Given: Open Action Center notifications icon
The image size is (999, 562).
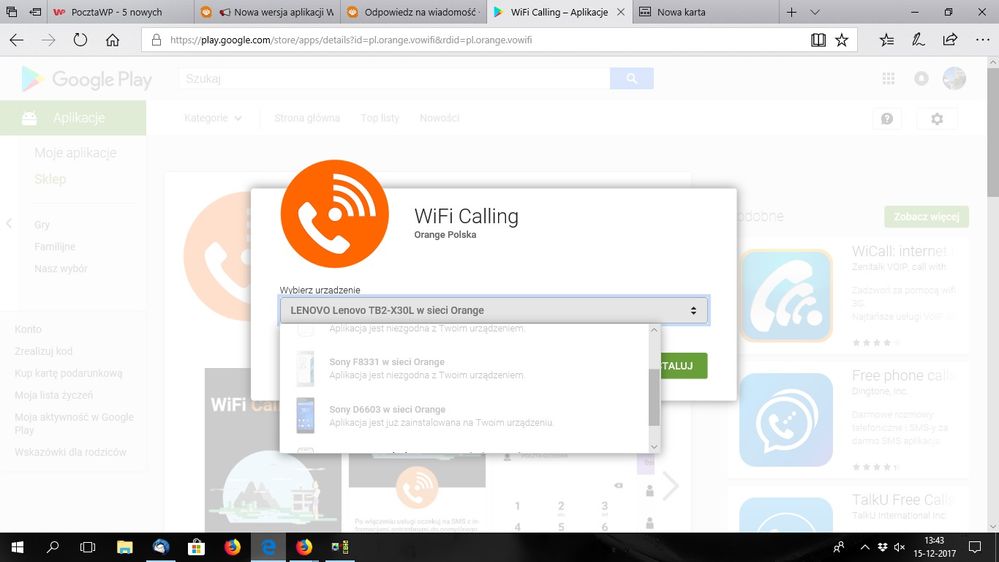Looking at the screenshot, I should (x=975, y=547).
